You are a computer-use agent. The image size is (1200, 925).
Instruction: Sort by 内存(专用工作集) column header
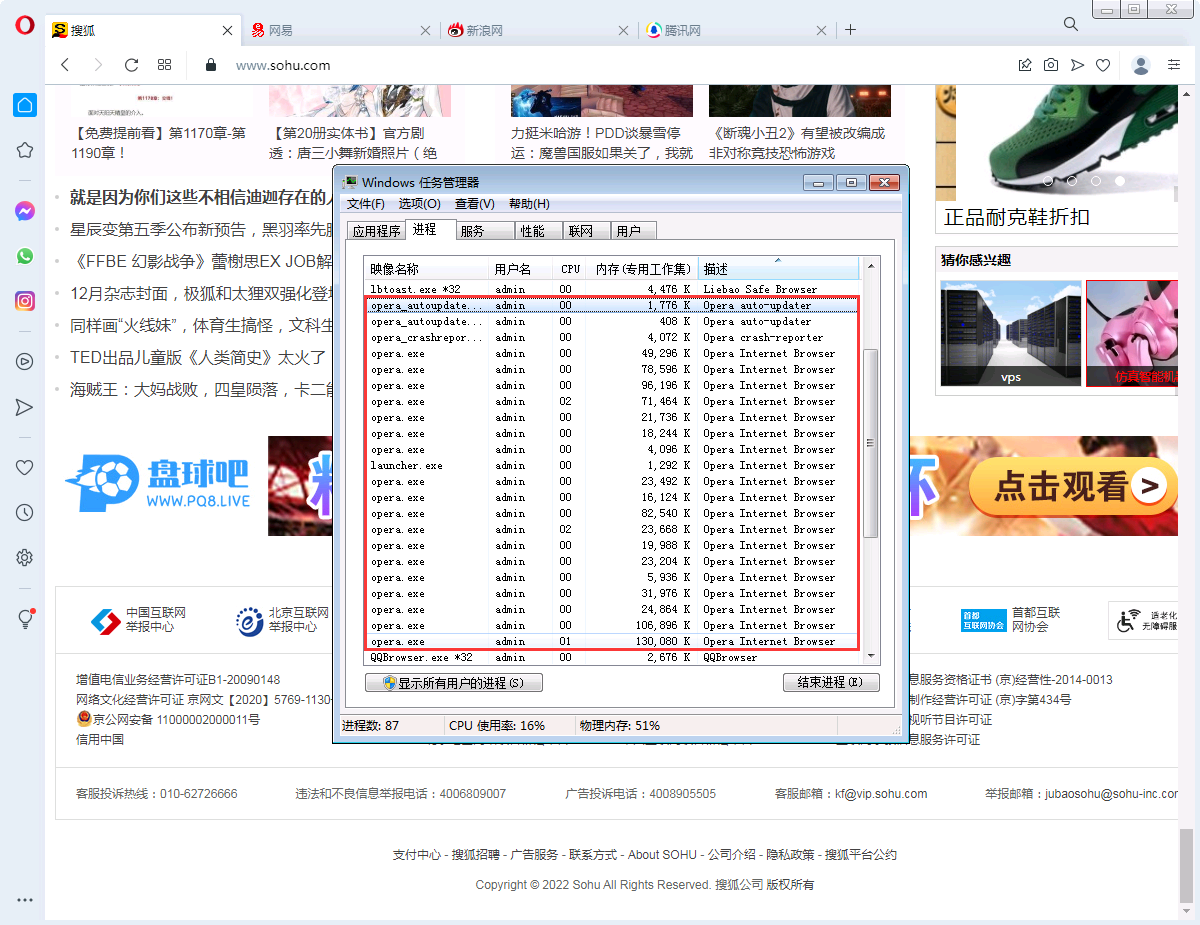[641, 269]
